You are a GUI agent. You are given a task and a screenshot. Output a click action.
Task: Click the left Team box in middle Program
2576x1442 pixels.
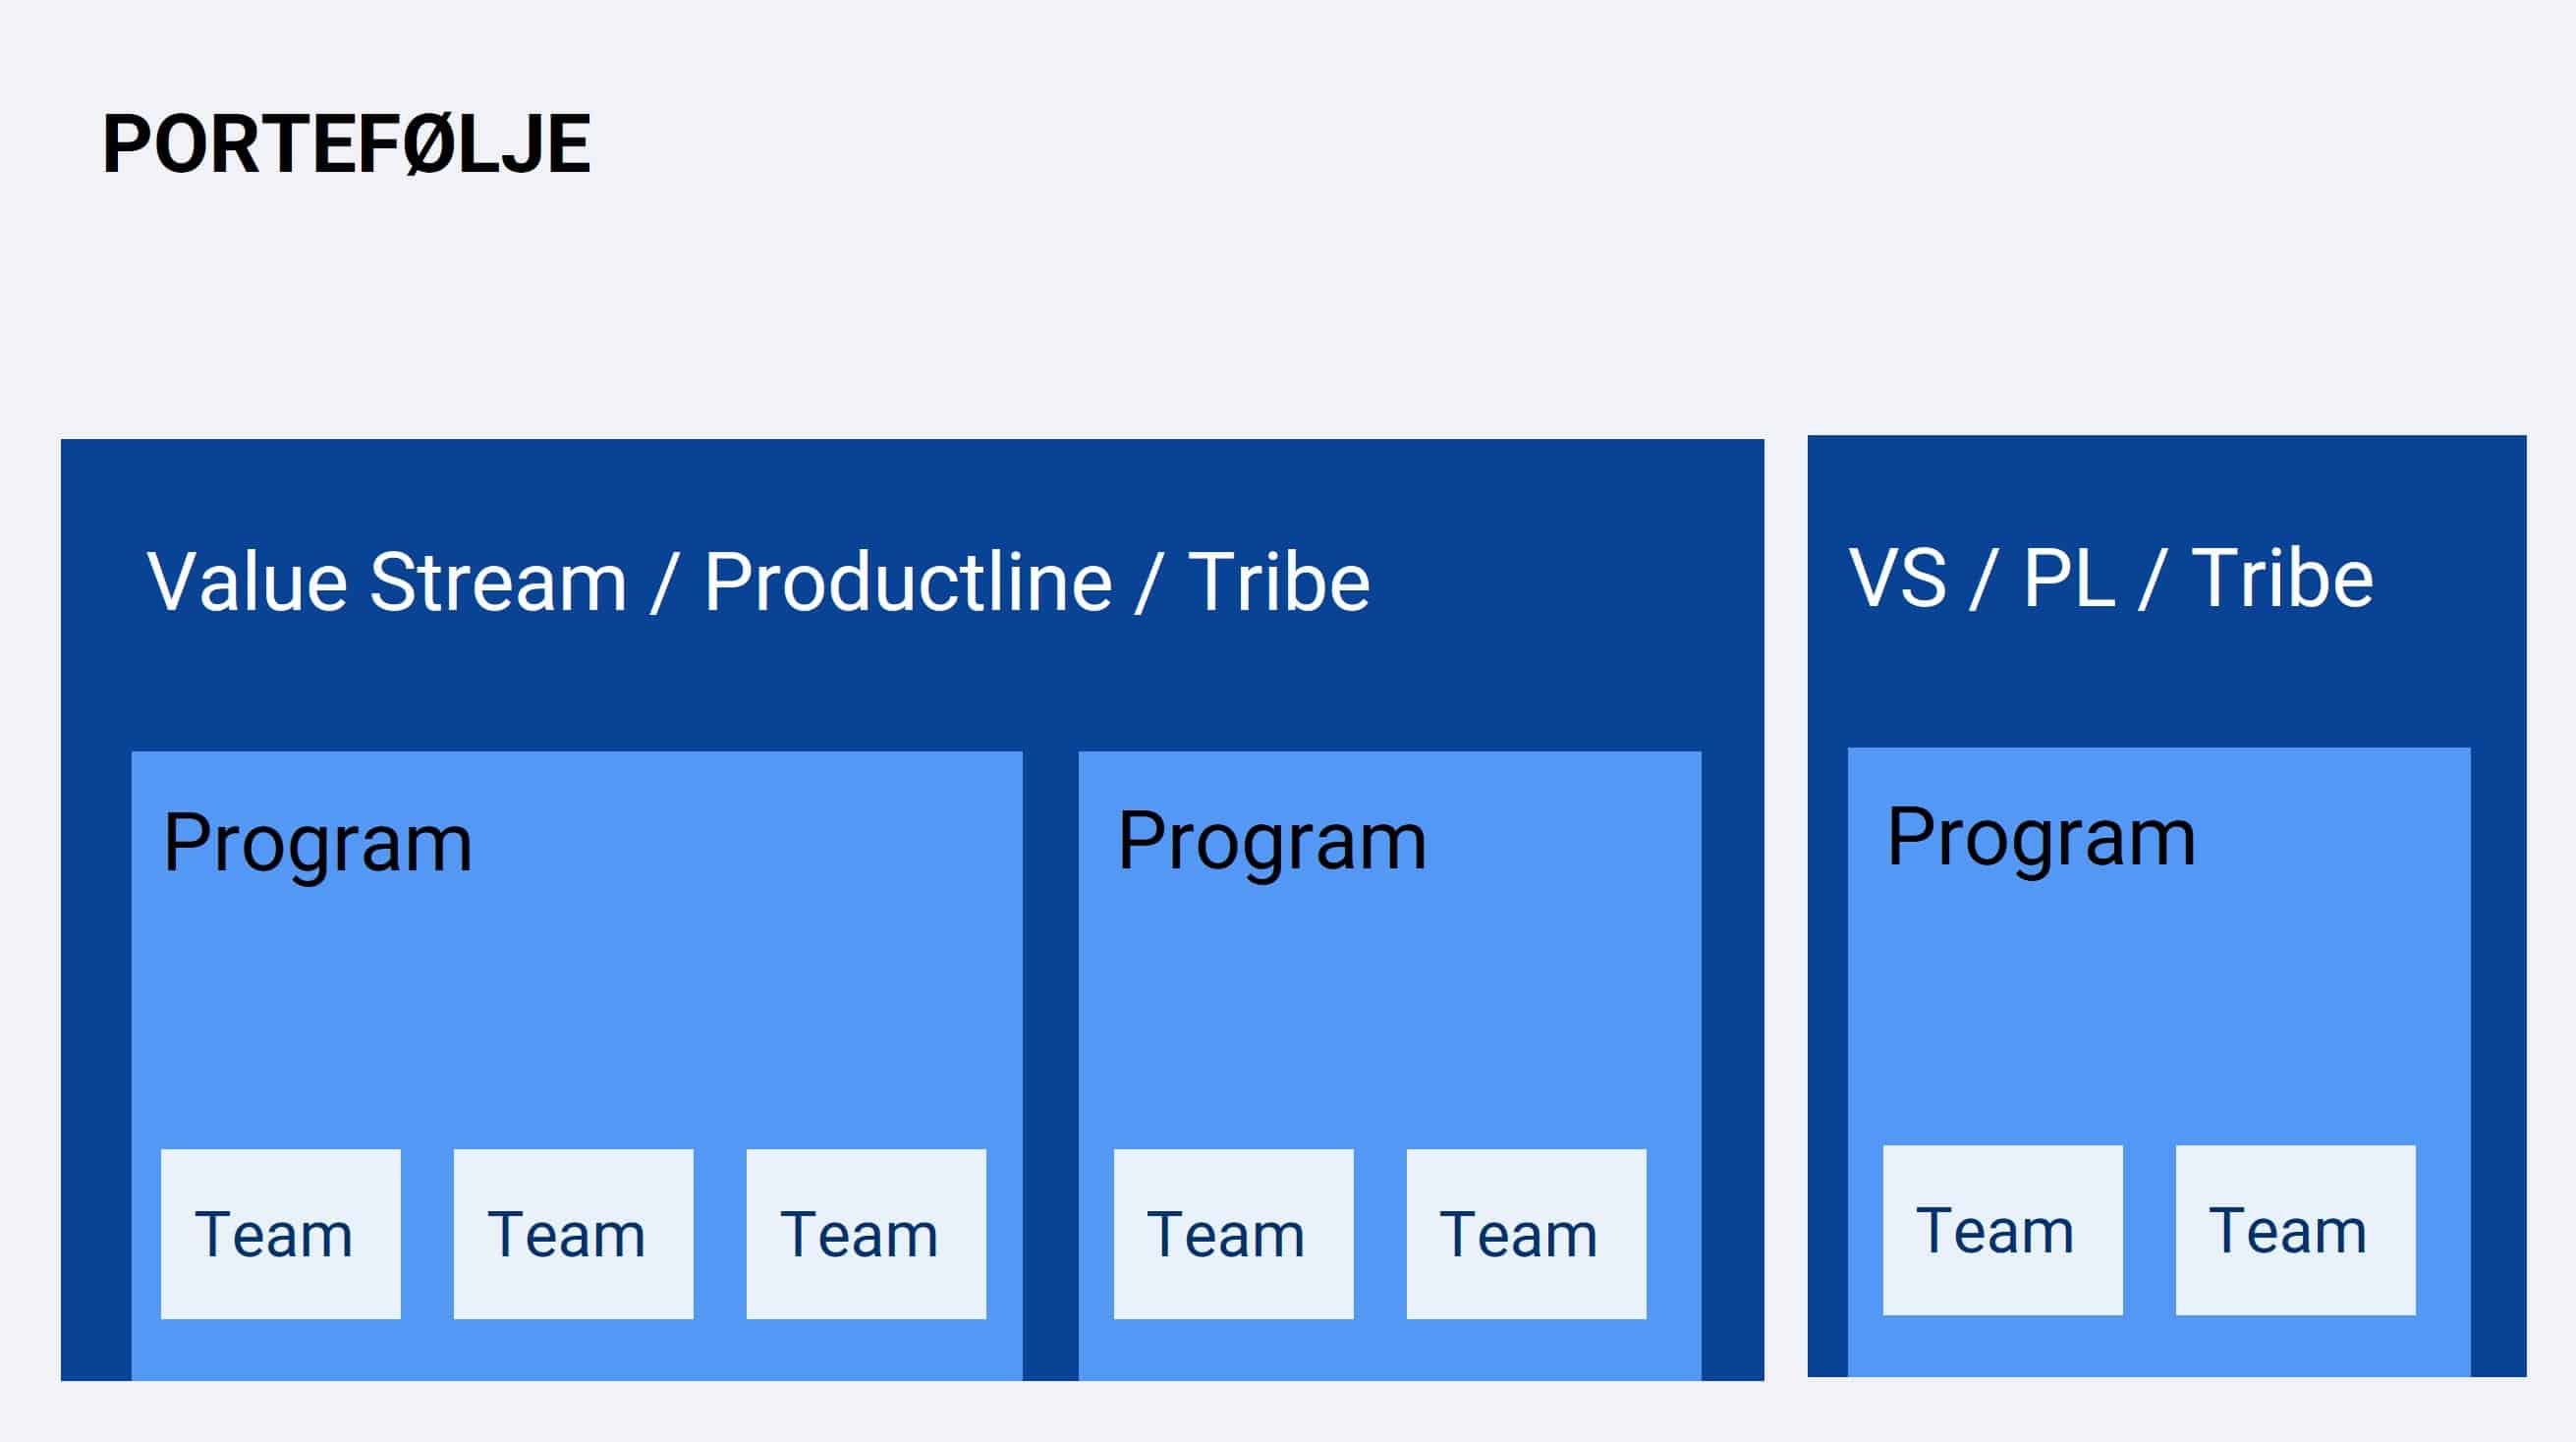coord(1234,1234)
